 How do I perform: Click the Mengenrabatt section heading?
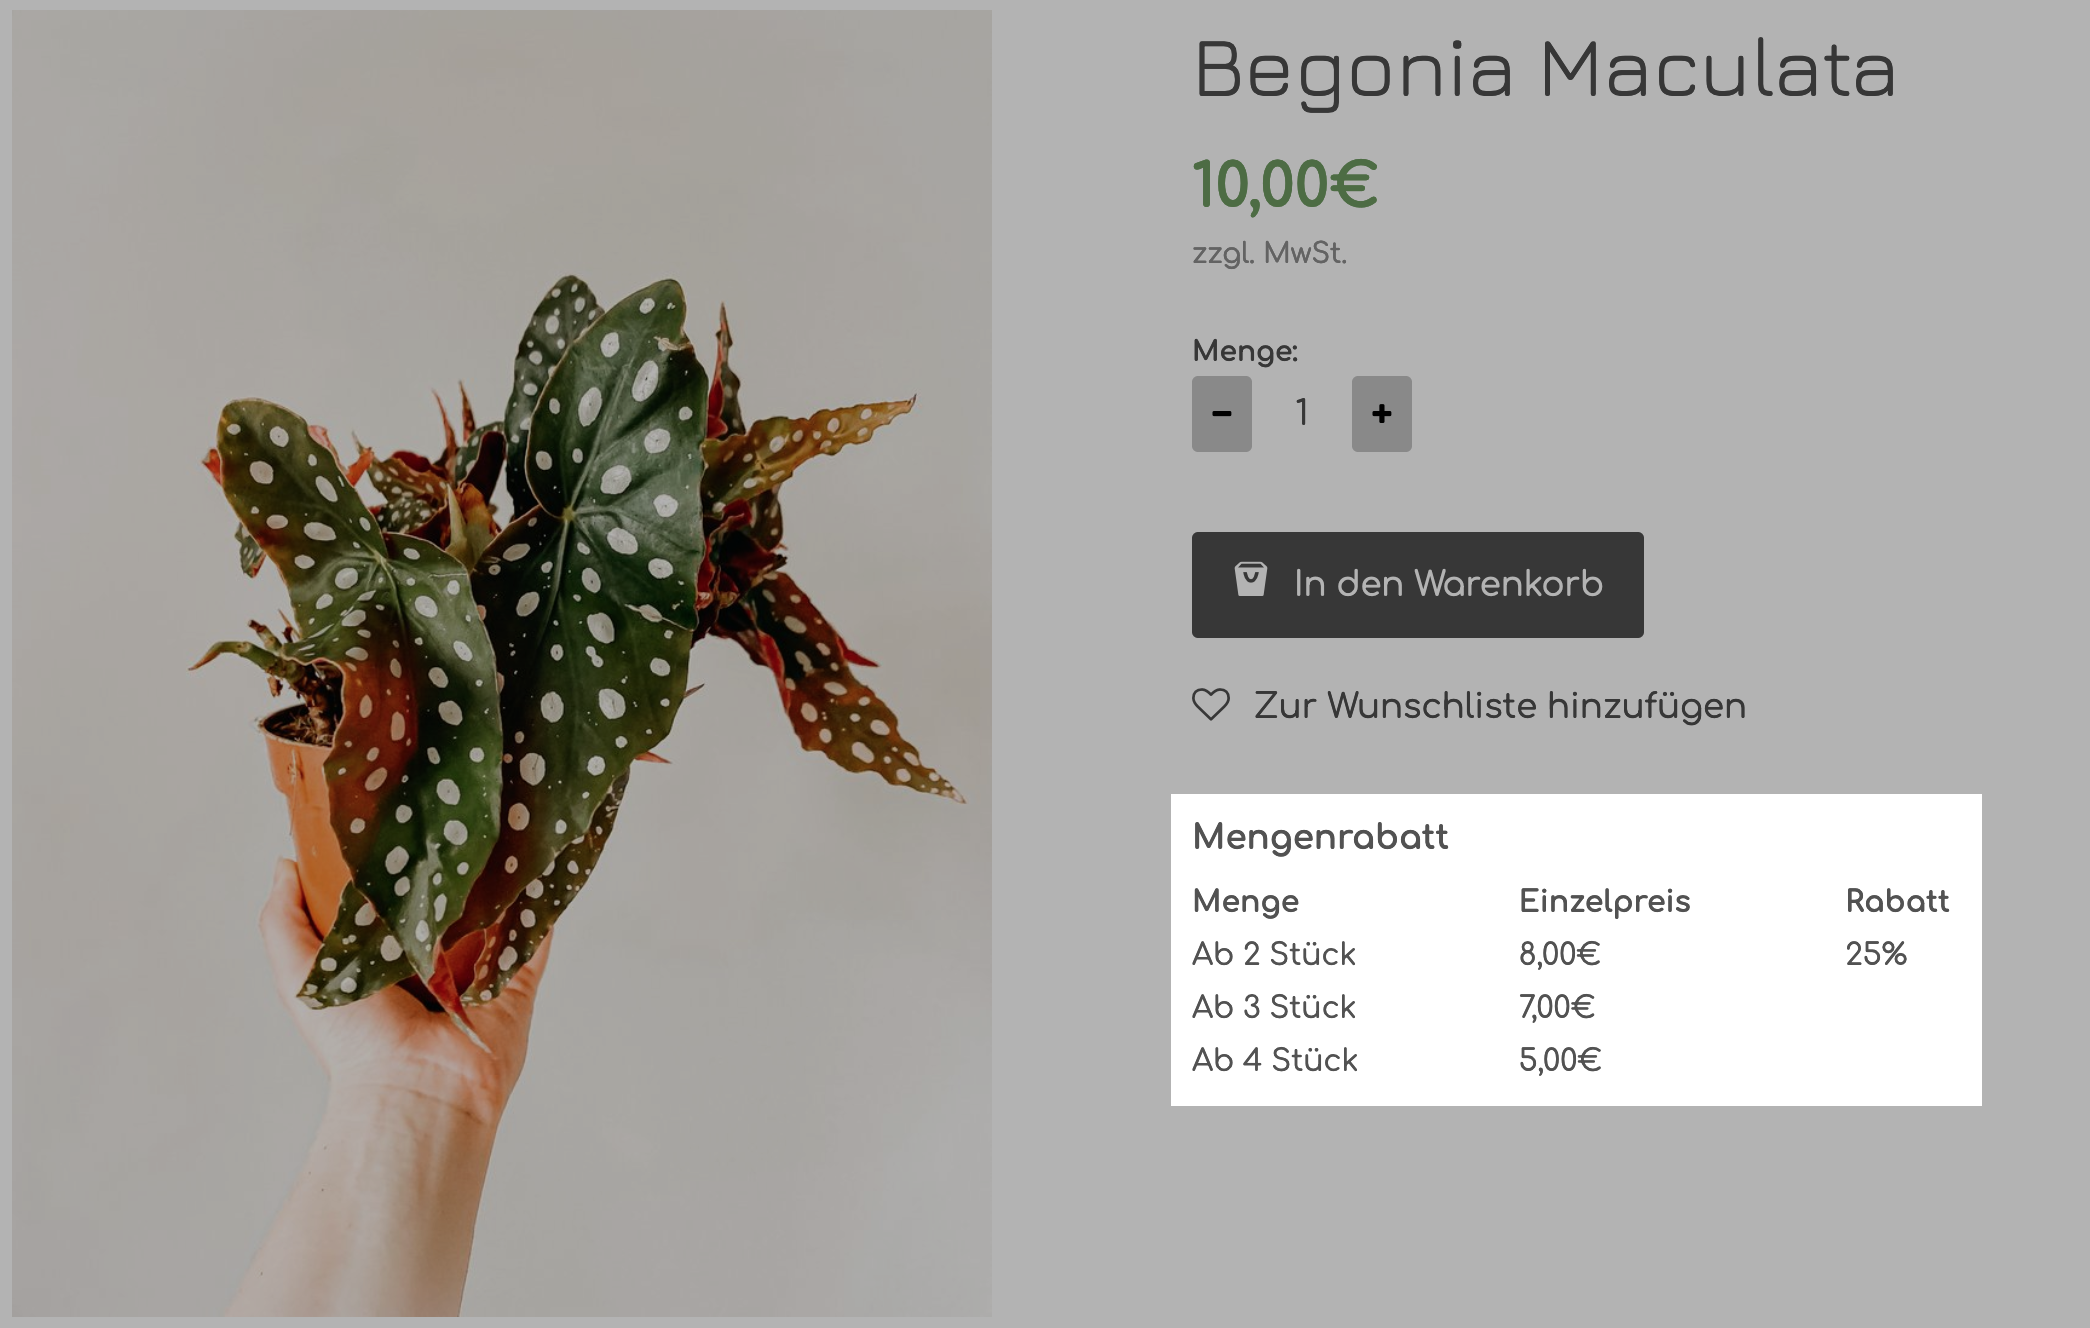(x=1319, y=836)
